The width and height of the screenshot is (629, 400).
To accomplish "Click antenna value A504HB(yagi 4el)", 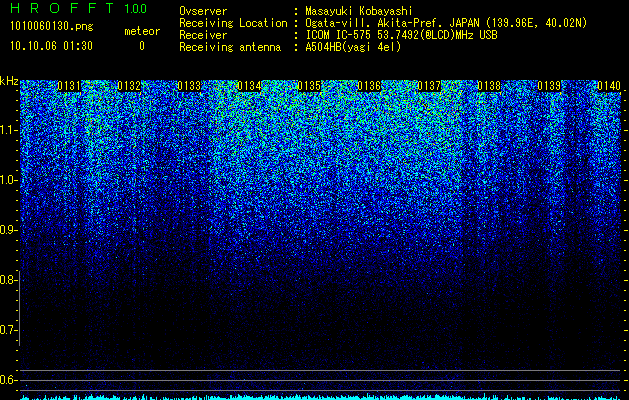I will (353, 47).
